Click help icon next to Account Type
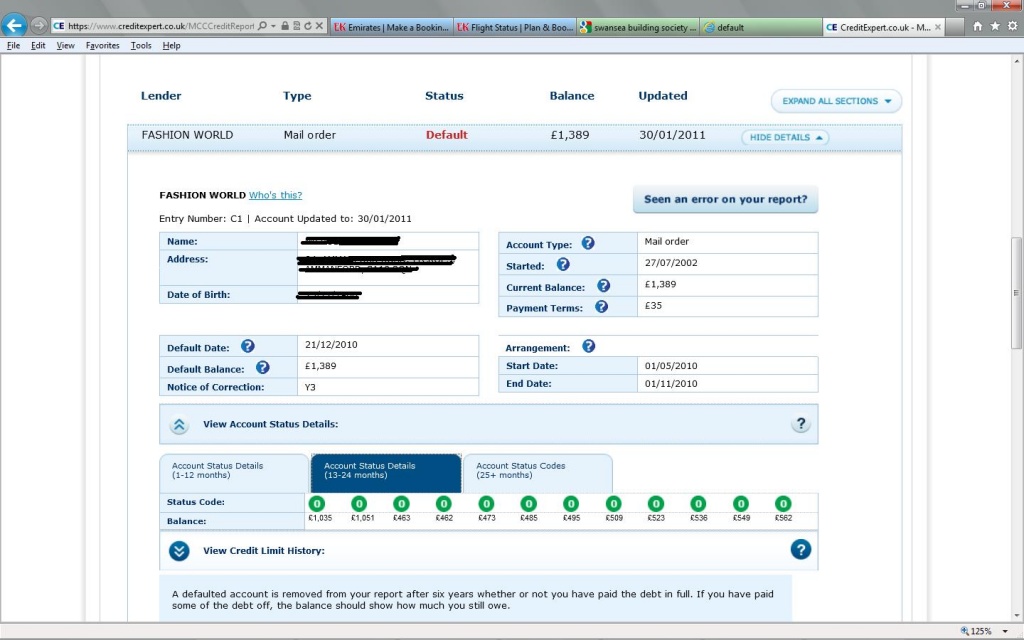 click(588, 243)
